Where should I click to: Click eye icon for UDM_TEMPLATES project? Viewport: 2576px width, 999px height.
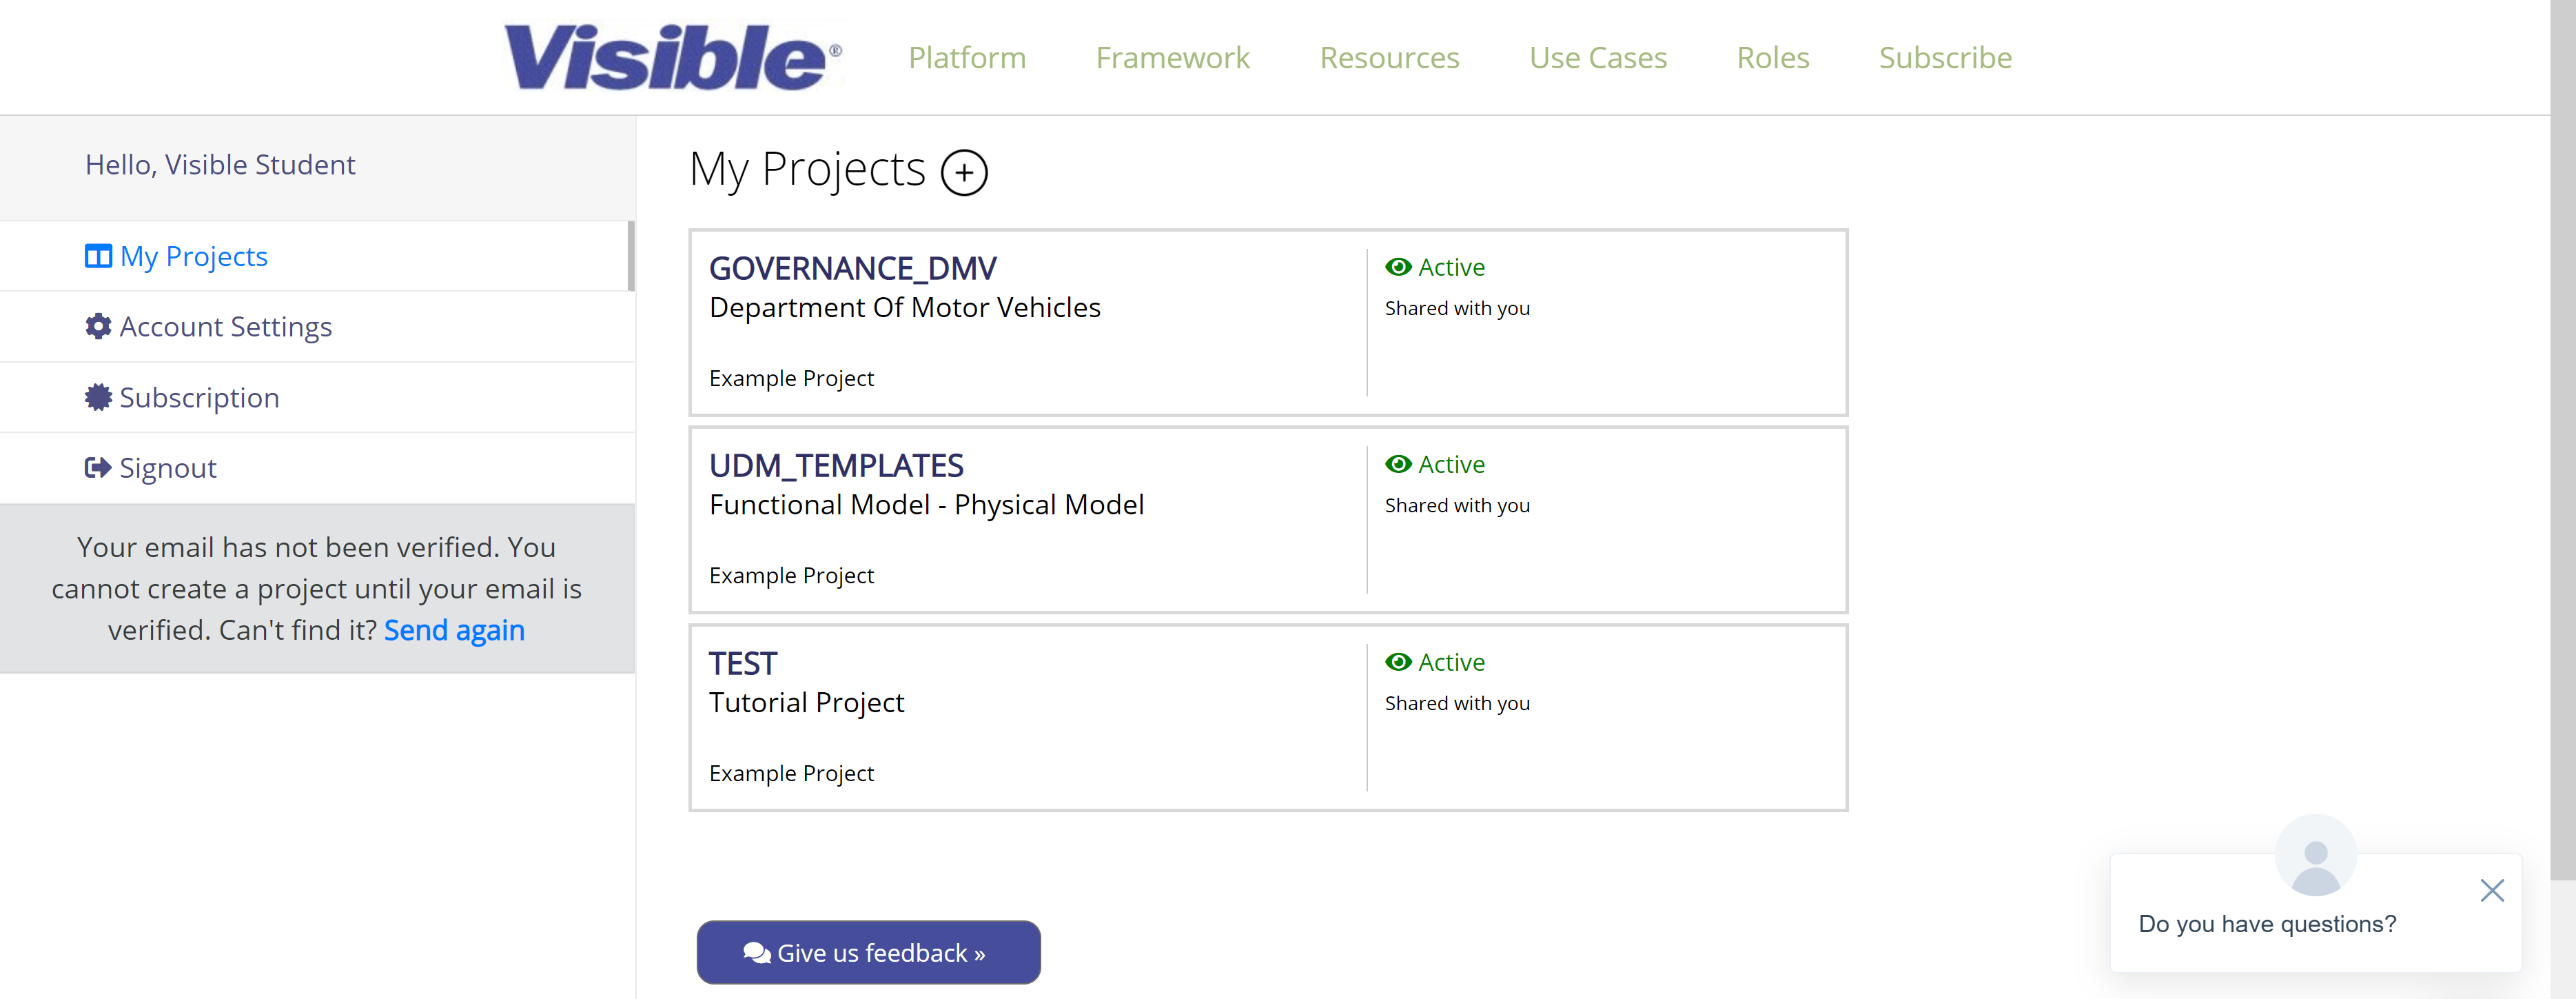tap(1398, 464)
